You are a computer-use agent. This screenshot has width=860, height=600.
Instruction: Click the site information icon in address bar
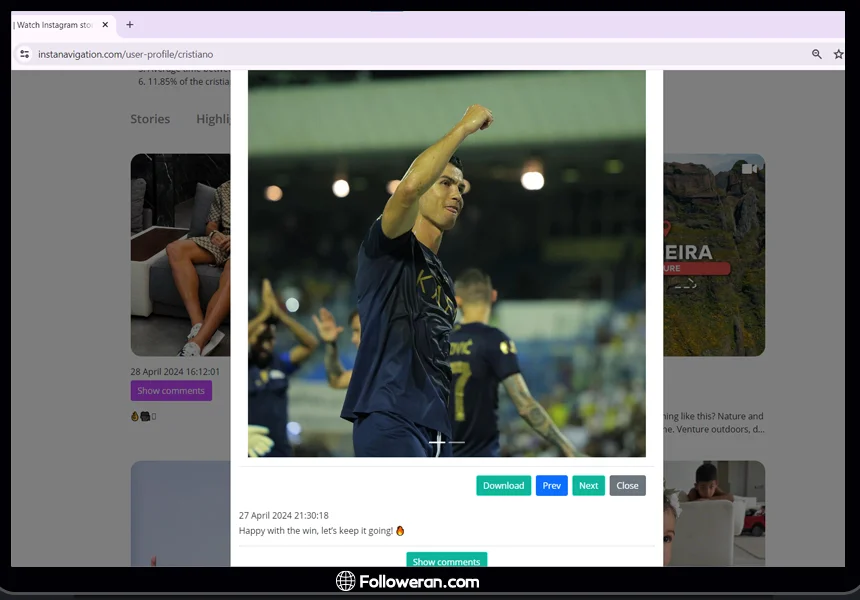pos(25,54)
